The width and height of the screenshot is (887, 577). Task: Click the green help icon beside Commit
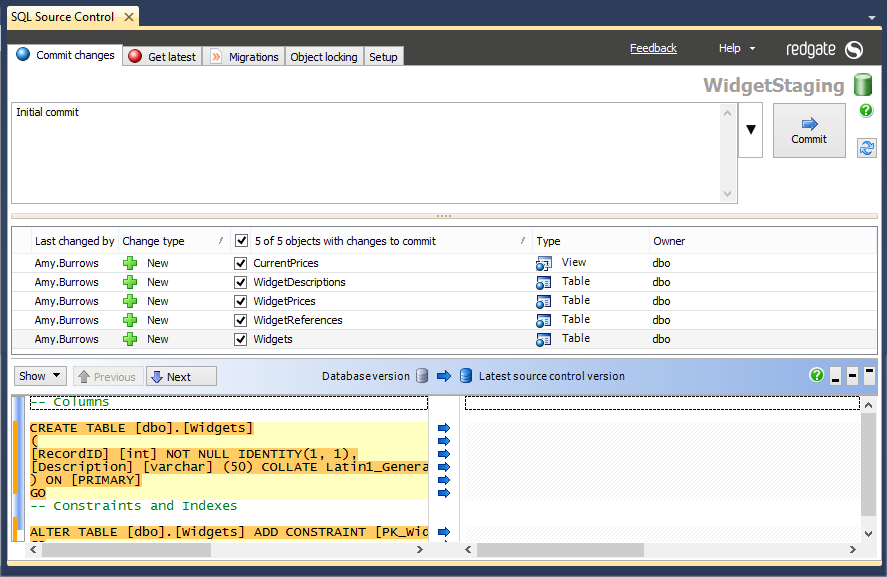click(866, 110)
